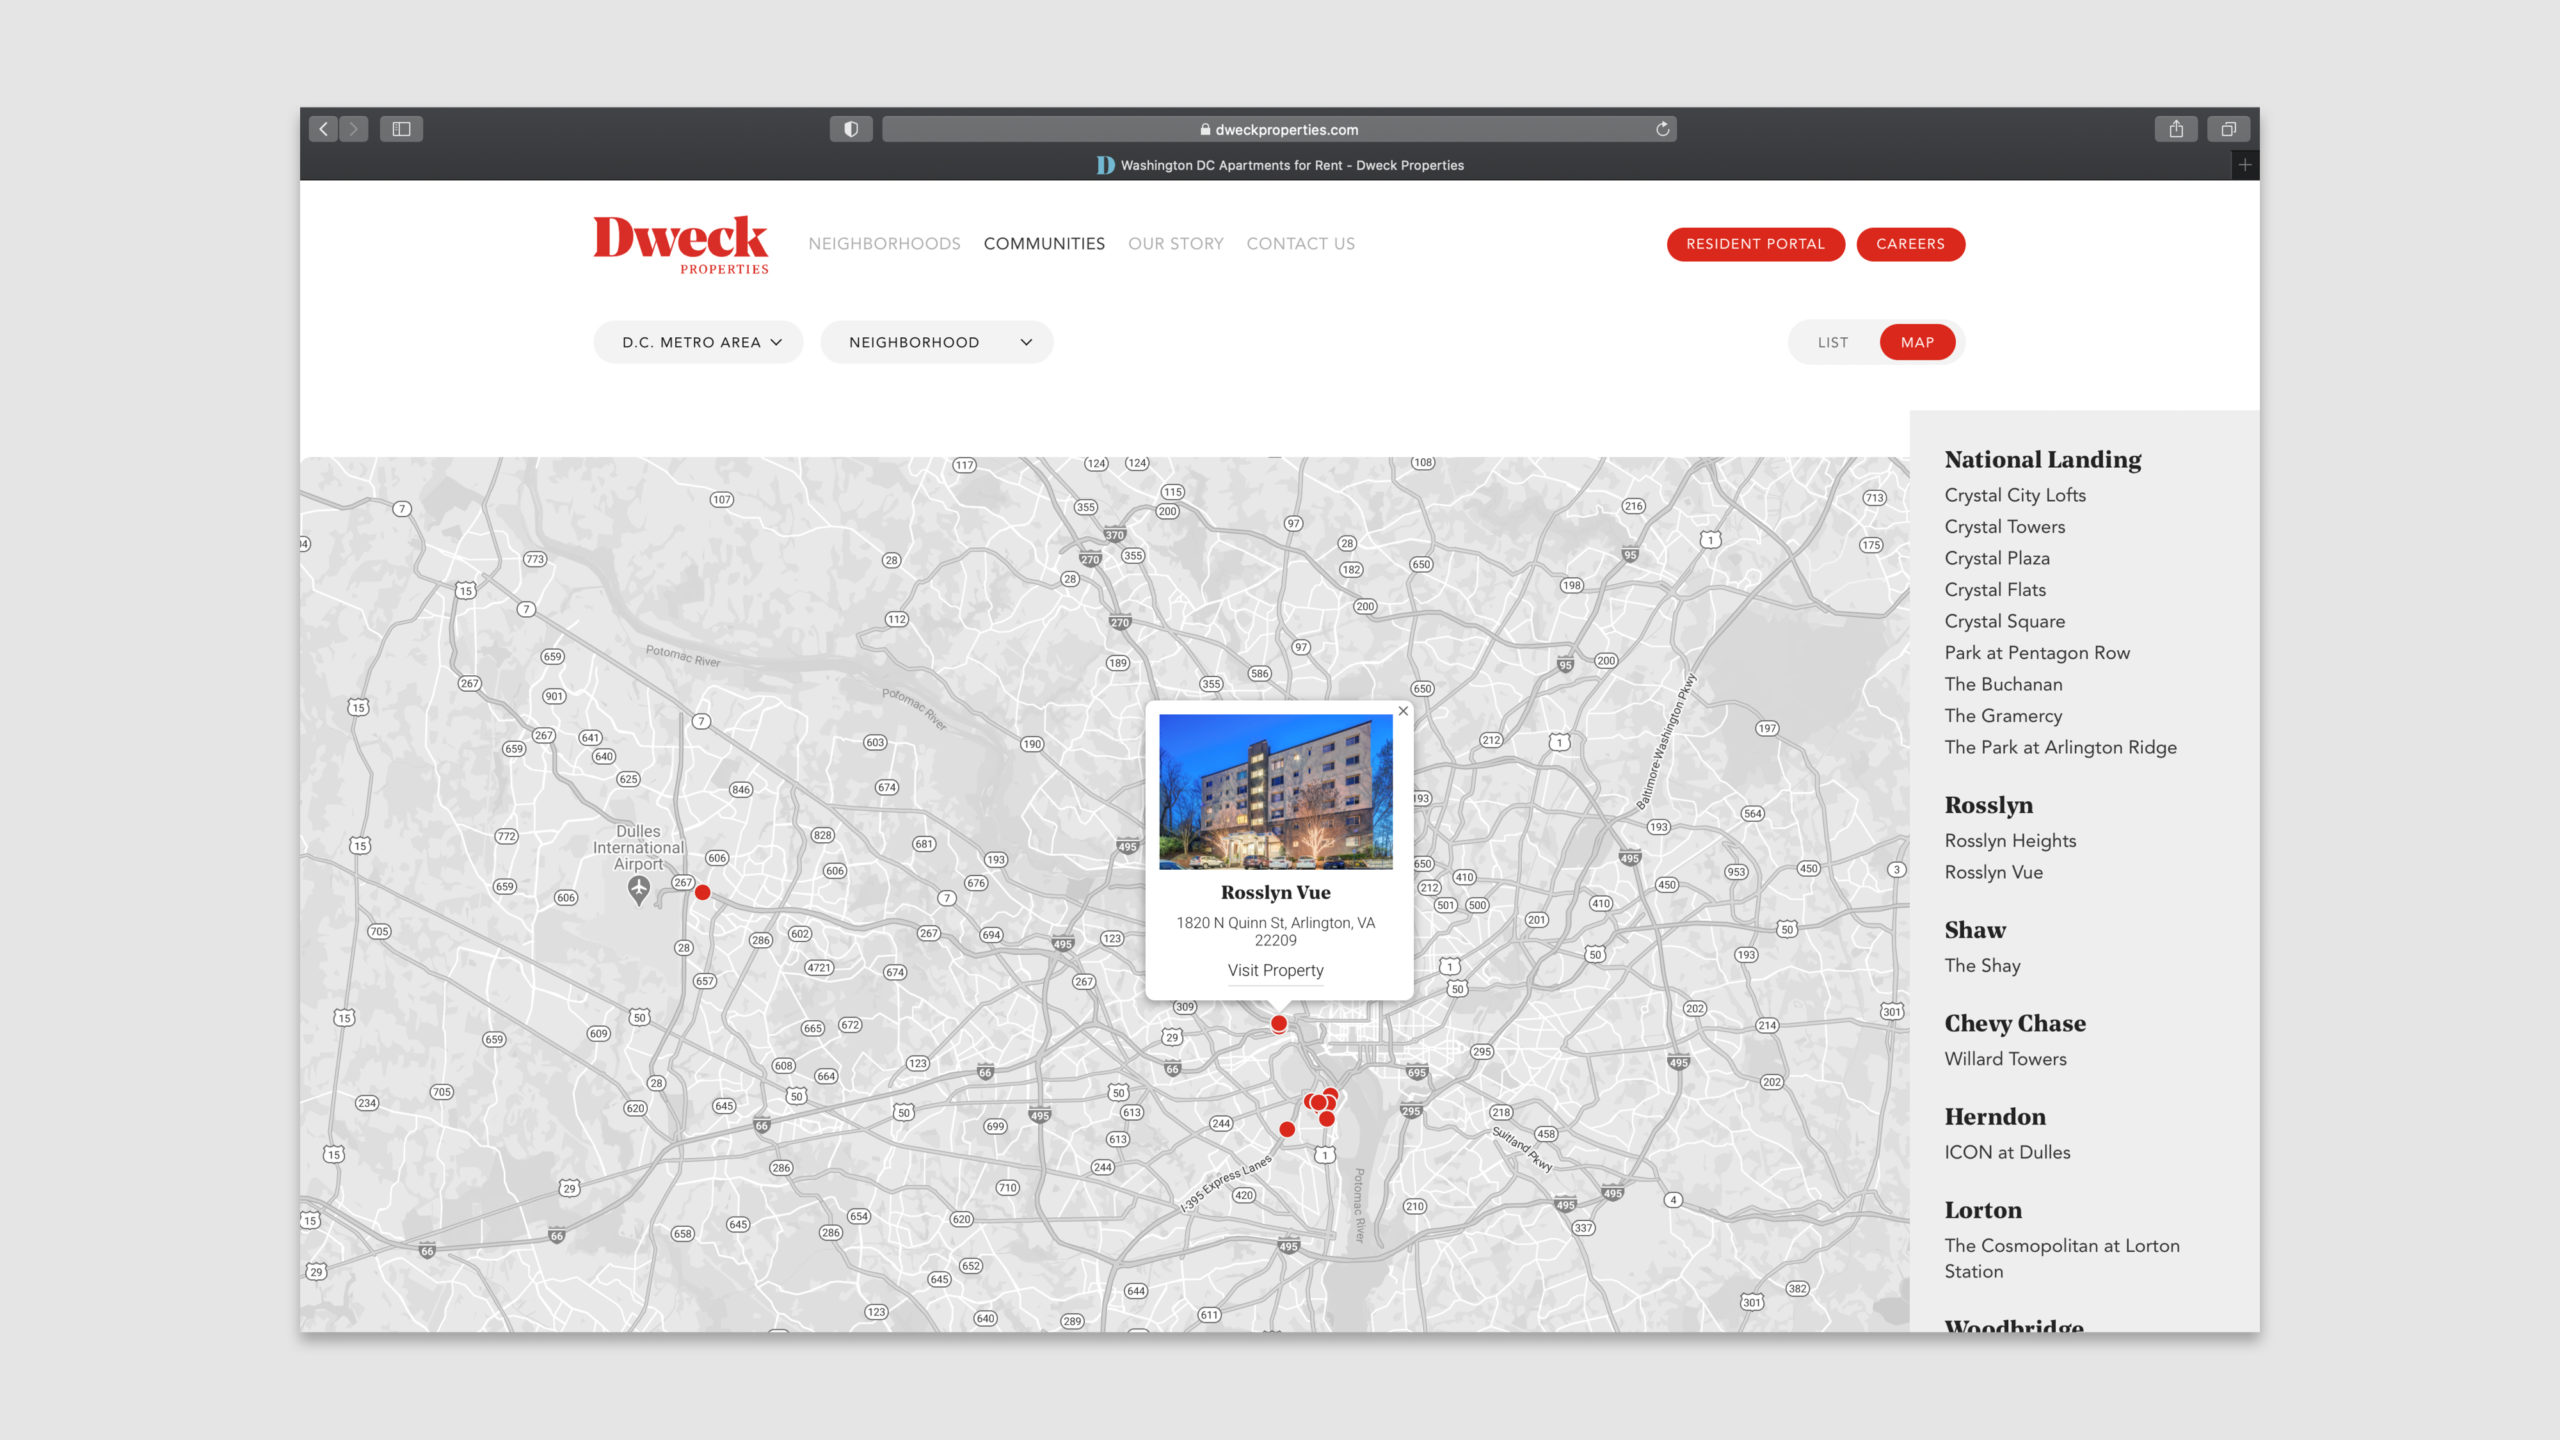Click the red marker near Dulles Airport
This screenshot has width=2560, height=1440.
703,892
